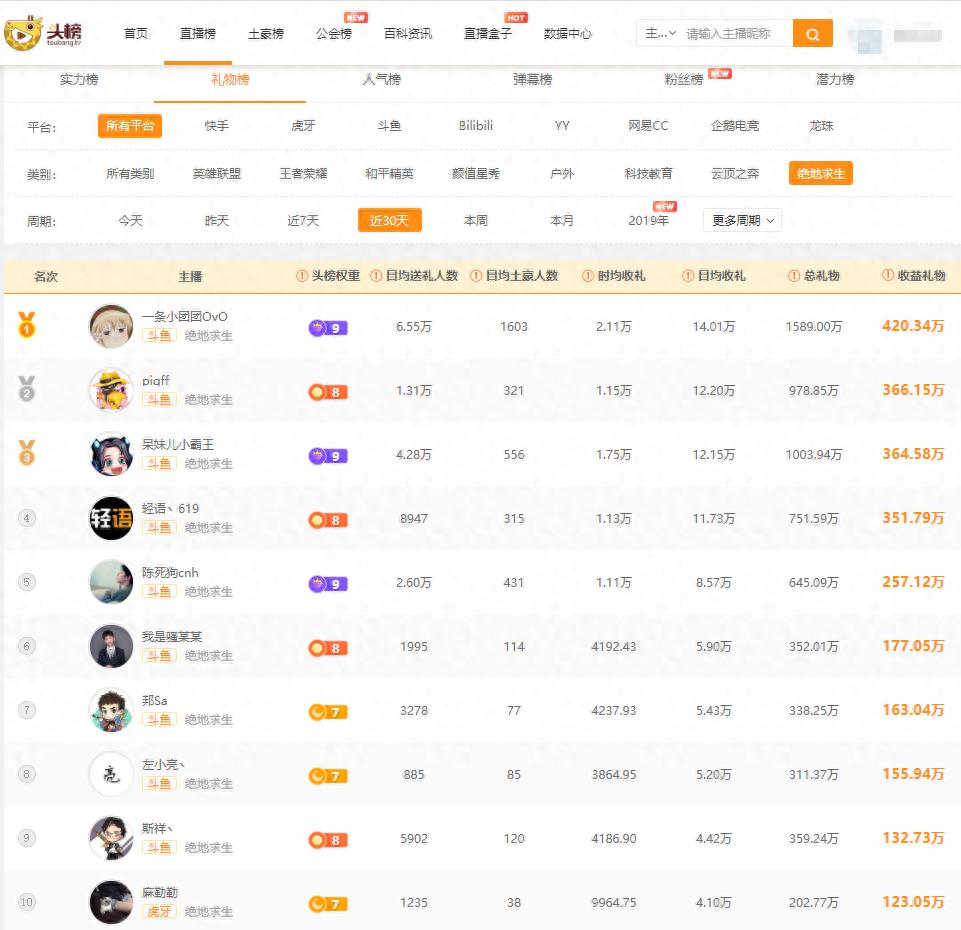Click the bronze rank 3 medal icon
This screenshot has width=961, height=930.
click(x=26, y=452)
